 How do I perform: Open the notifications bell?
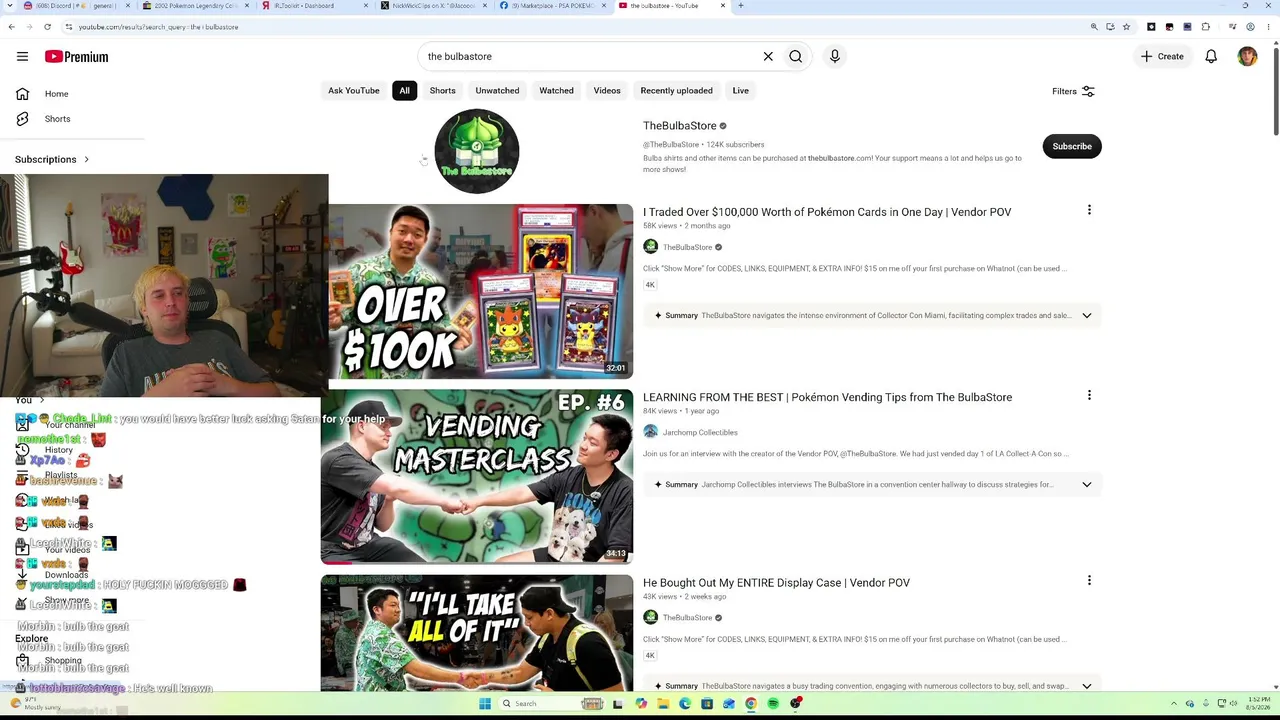1211,57
